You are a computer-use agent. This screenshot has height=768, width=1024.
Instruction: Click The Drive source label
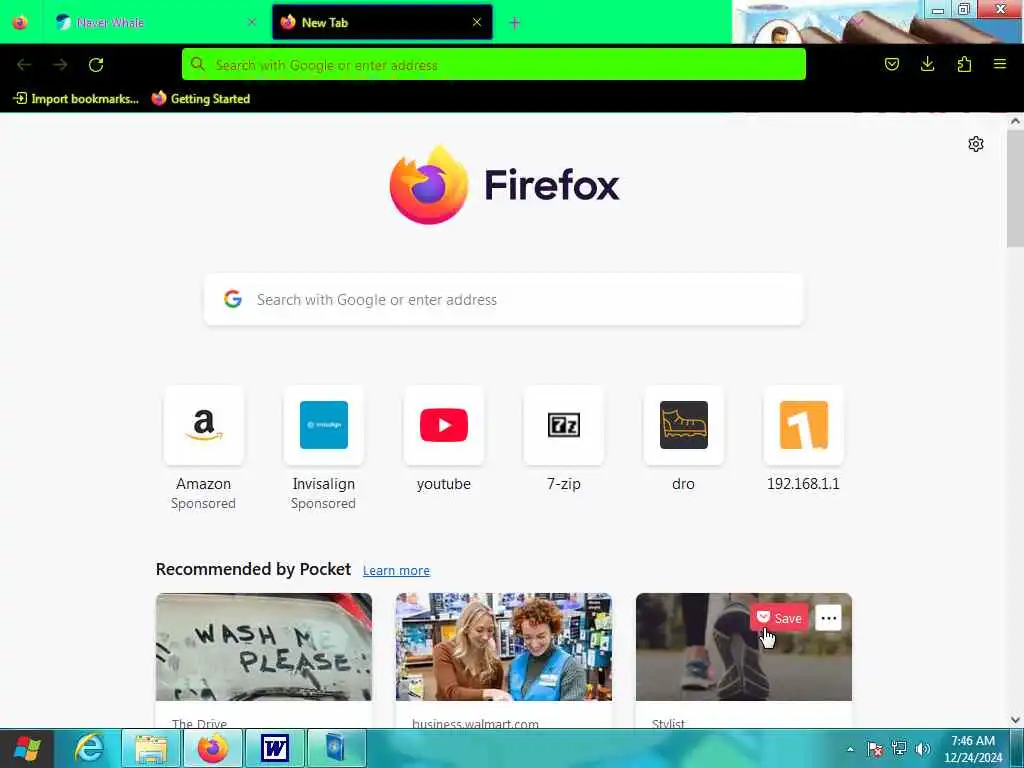pos(199,723)
